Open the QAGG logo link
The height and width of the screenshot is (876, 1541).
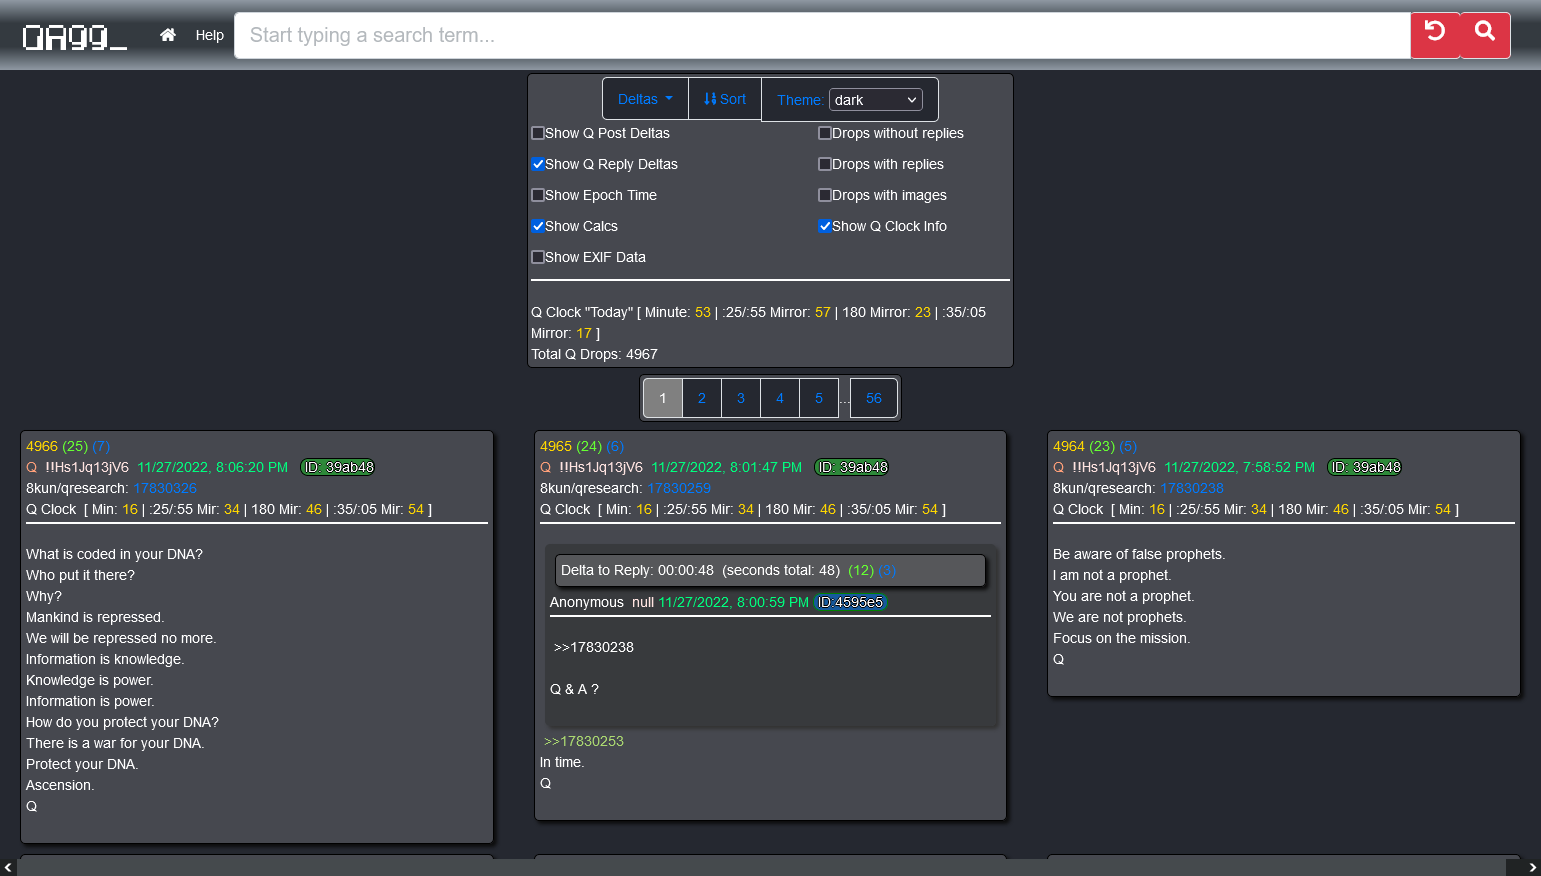pos(74,37)
